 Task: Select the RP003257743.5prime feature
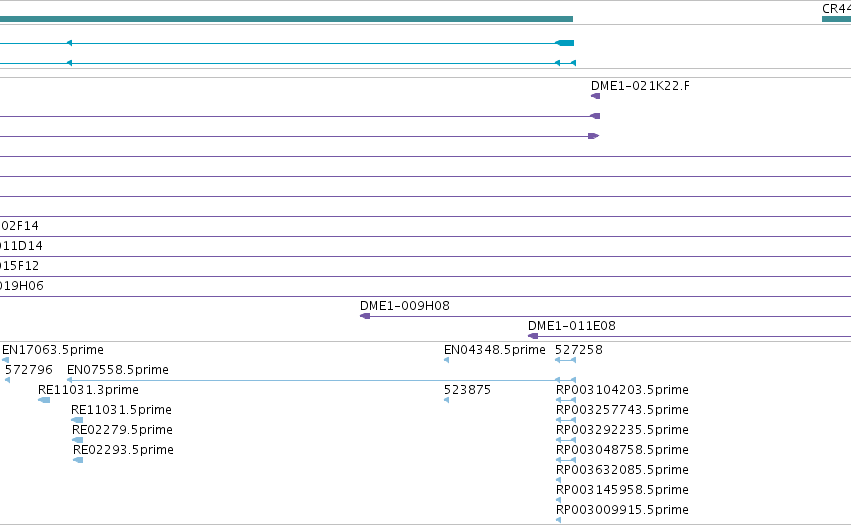tap(566, 420)
